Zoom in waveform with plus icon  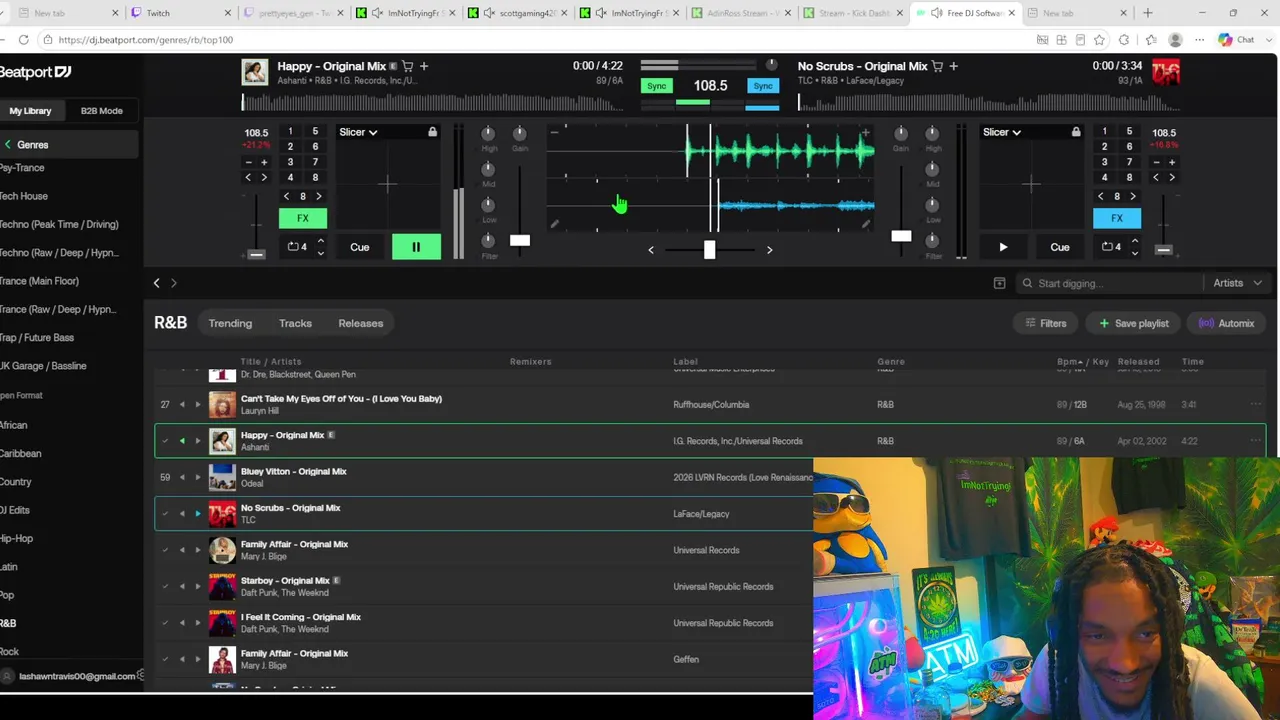865,132
